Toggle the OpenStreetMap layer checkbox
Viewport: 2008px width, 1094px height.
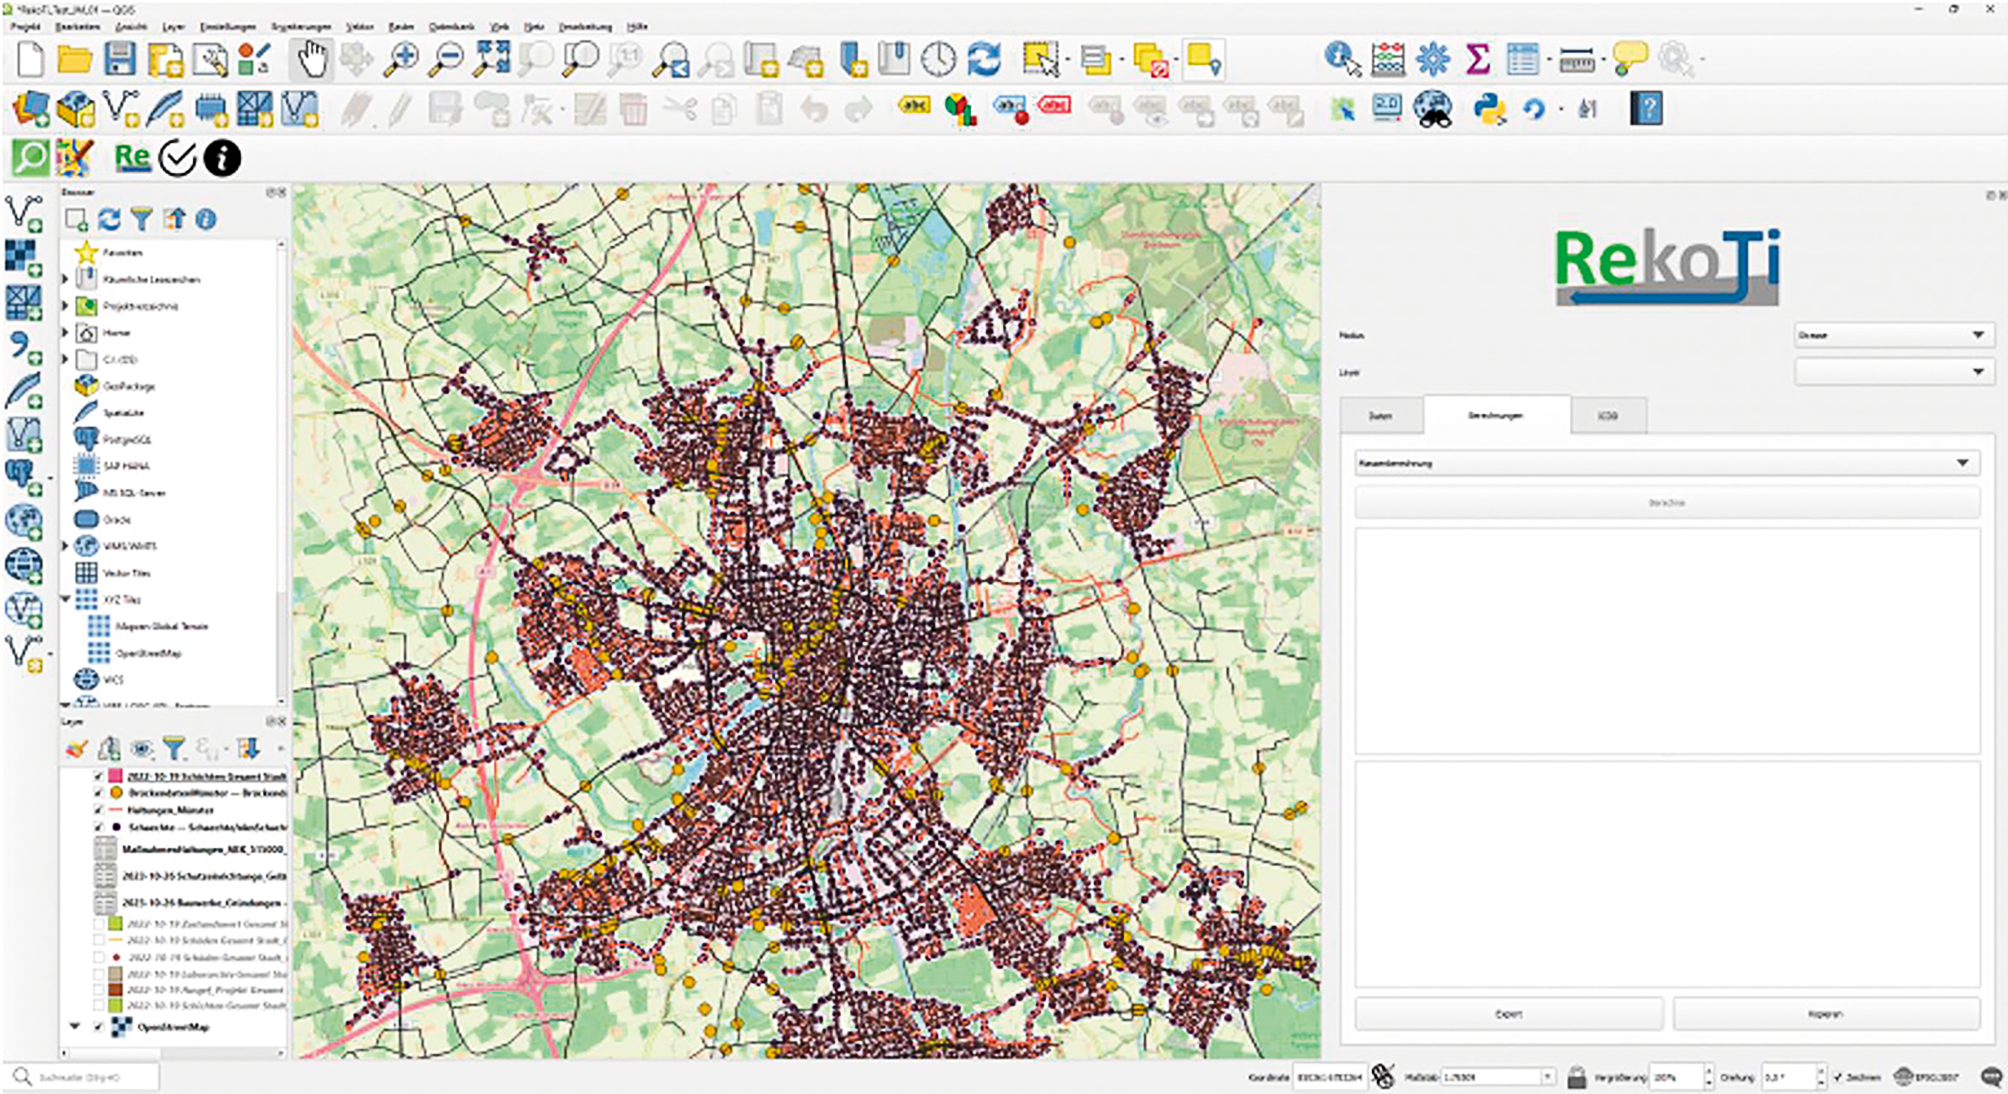98,1027
